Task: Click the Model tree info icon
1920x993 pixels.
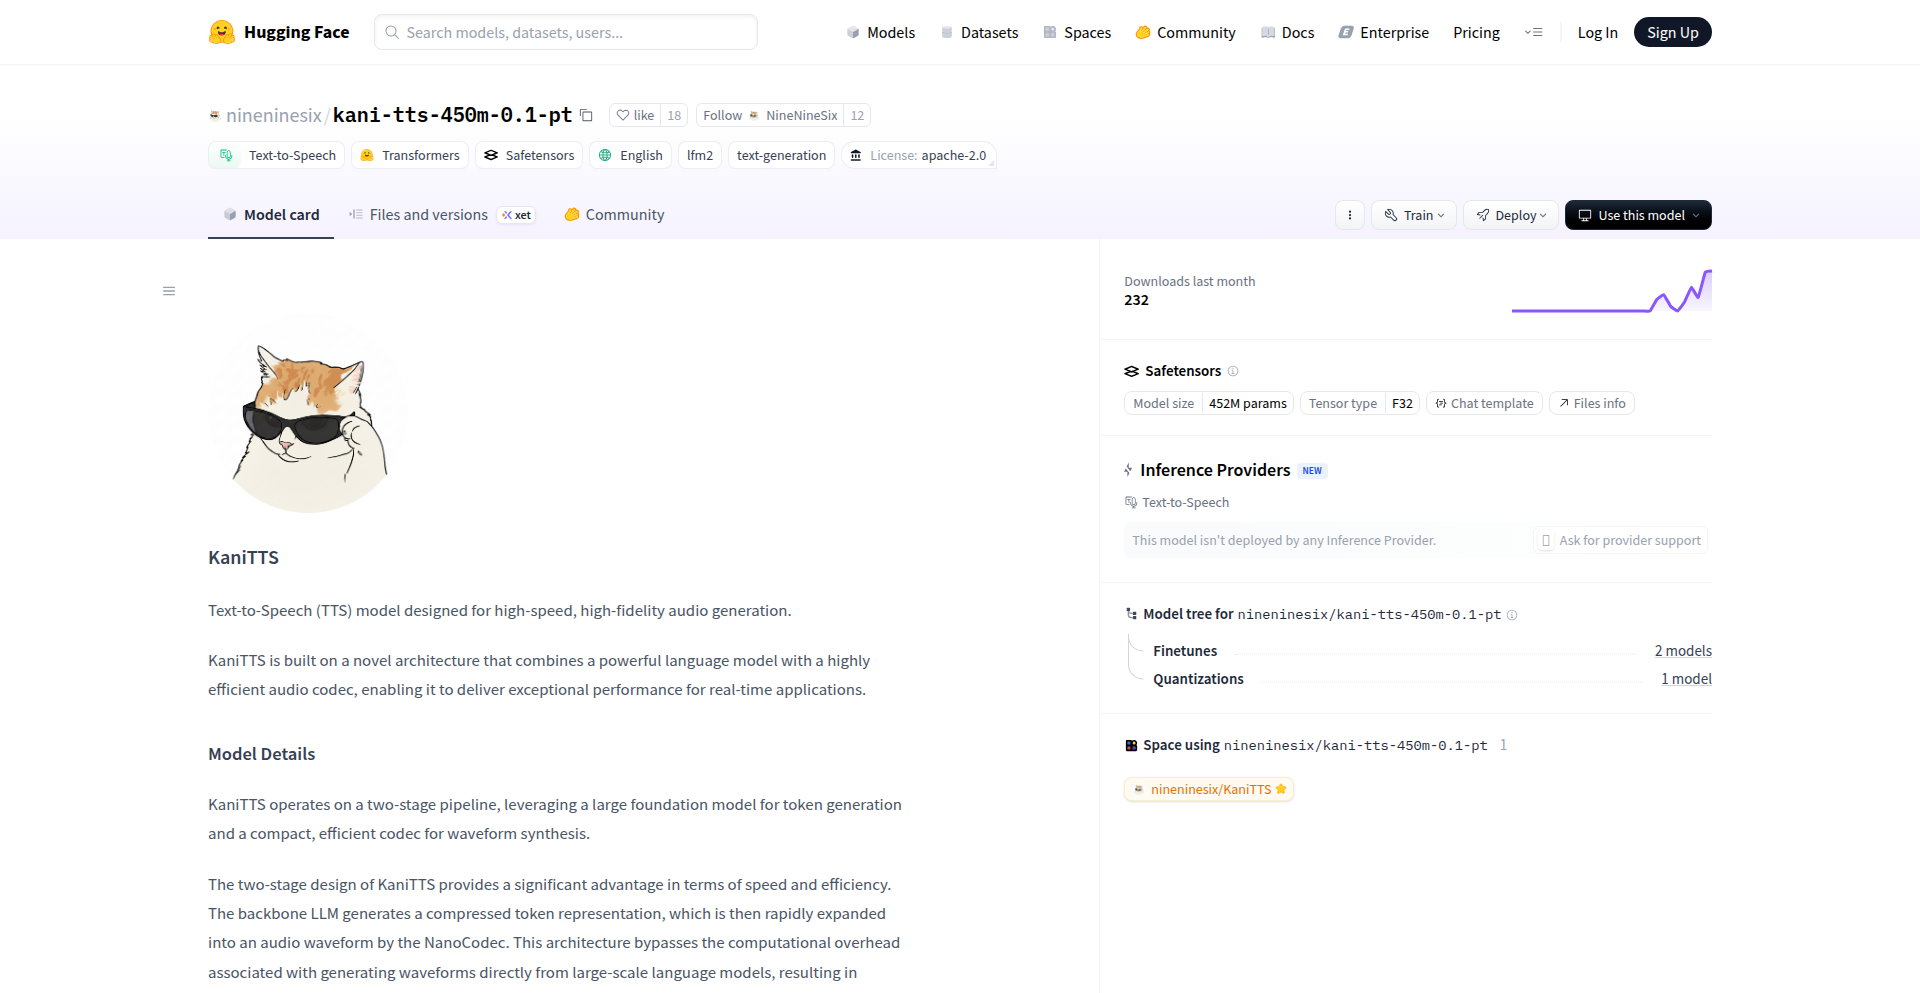Action: click(1512, 615)
